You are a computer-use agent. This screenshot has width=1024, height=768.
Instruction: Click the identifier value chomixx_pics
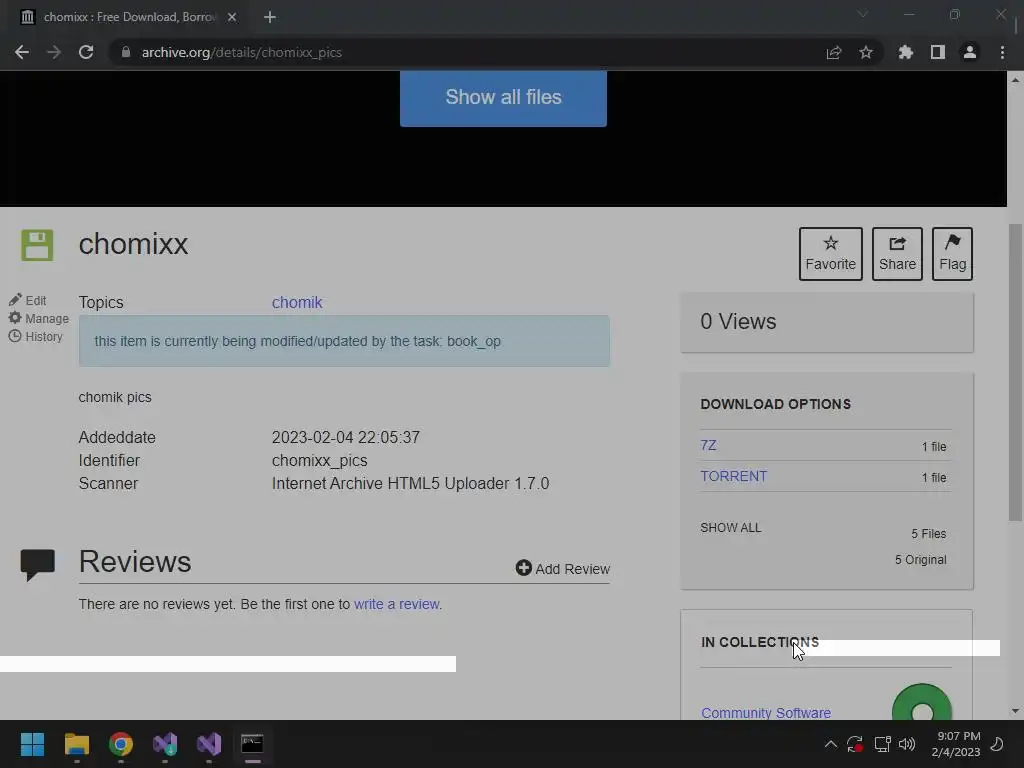319,460
